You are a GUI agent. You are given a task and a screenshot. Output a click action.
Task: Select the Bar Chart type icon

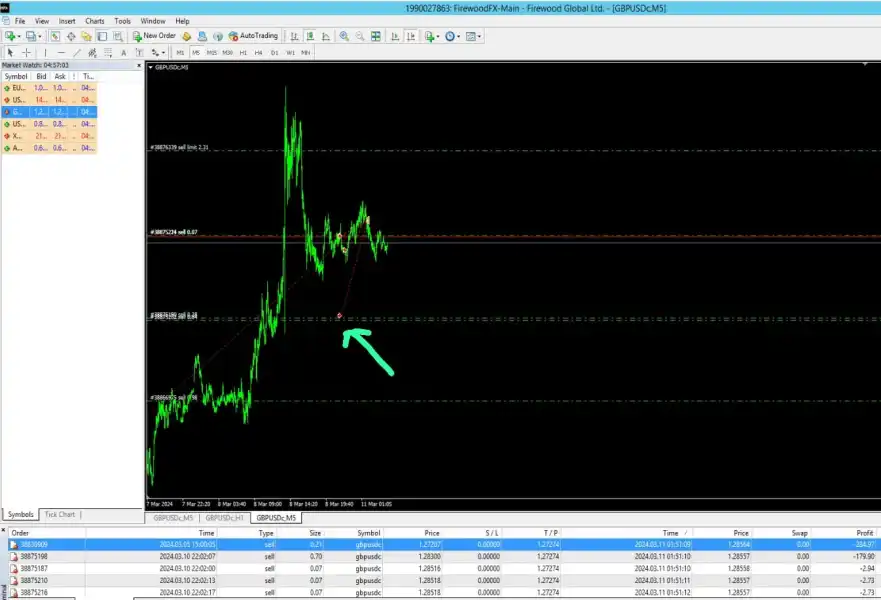(294, 36)
